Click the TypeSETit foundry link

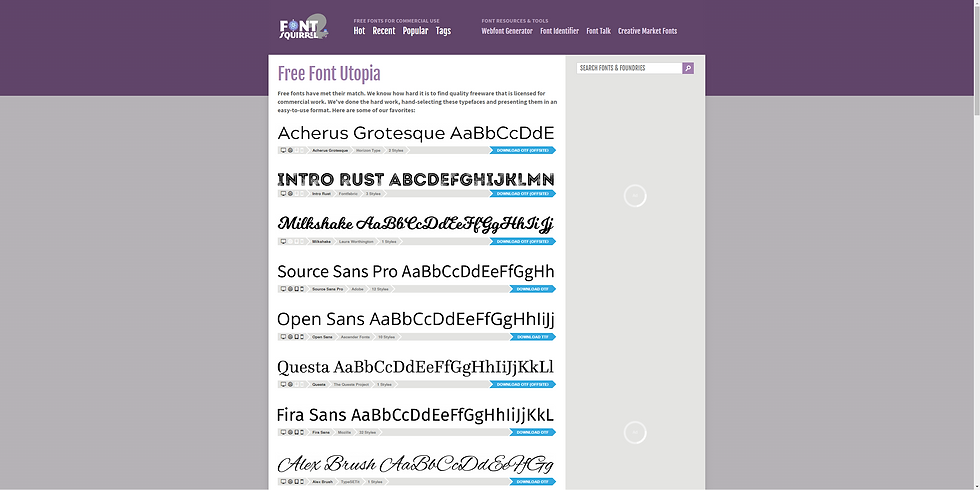[x=348, y=482]
